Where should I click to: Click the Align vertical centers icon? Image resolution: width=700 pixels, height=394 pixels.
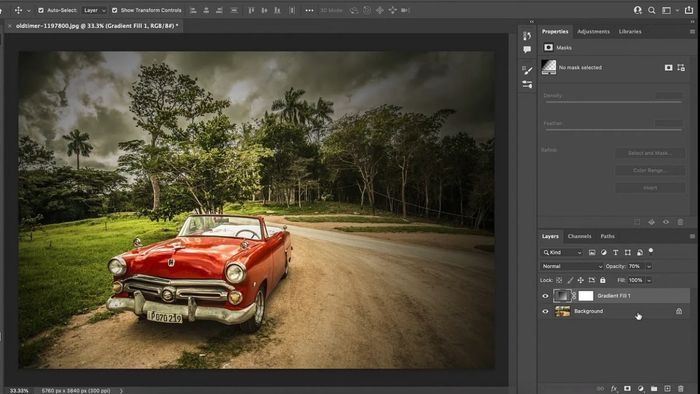264,10
